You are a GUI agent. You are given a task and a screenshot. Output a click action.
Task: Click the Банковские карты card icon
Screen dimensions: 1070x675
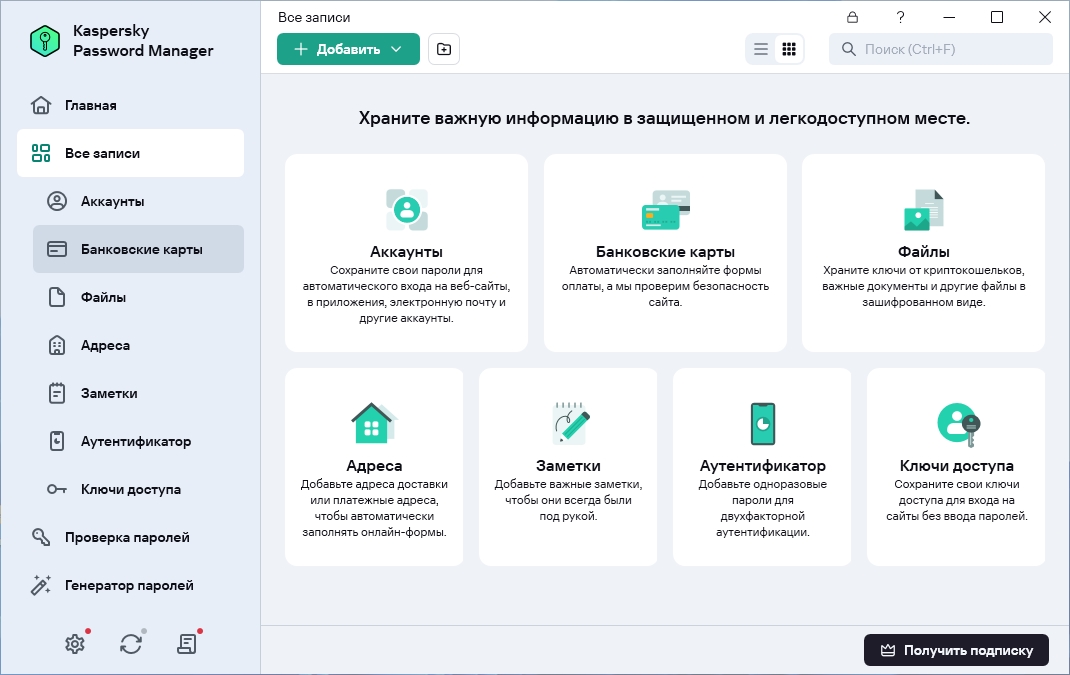(665, 210)
